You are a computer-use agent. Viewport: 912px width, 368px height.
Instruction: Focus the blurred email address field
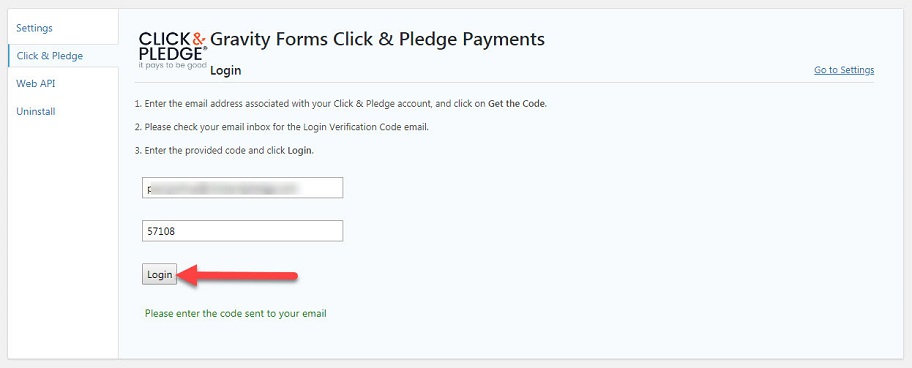click(x=243, y=188)
